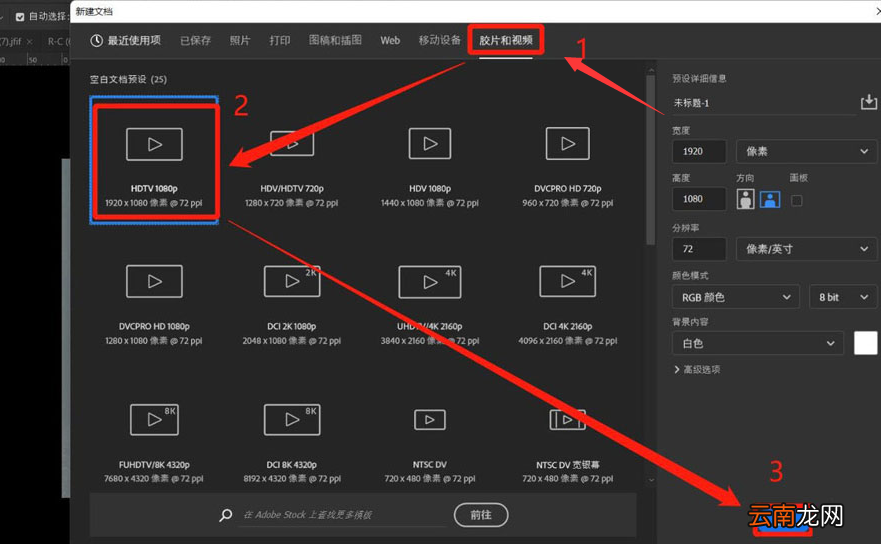Click the height field showing 1080

click(x=699, y=199)
